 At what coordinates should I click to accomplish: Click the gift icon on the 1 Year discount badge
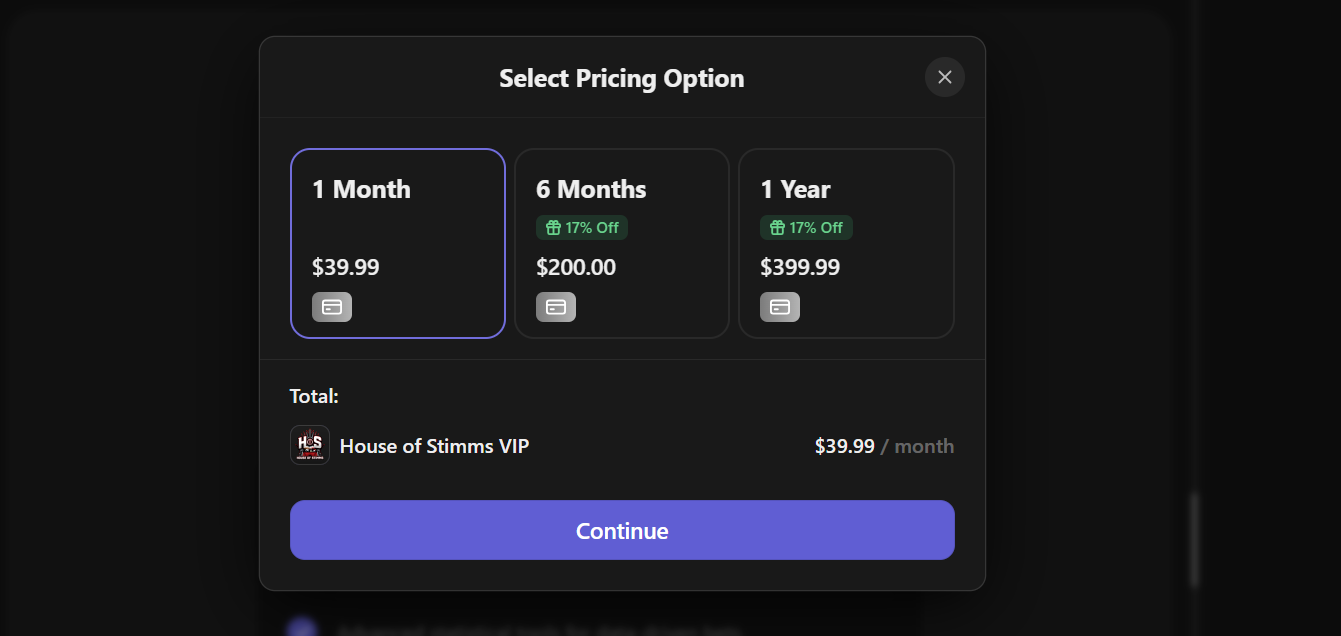(779, 227)
